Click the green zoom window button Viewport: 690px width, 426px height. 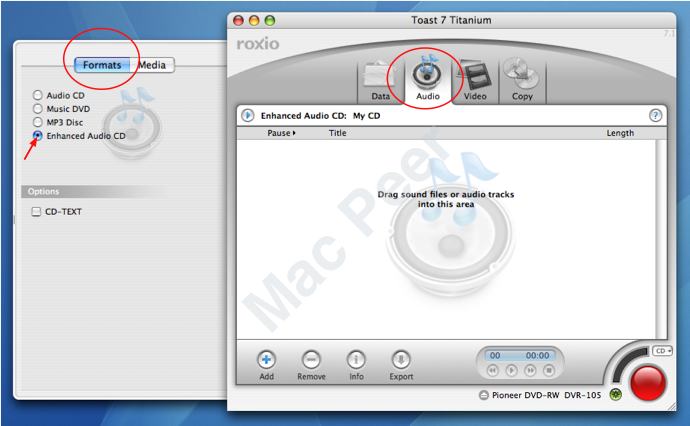[270, 20]
